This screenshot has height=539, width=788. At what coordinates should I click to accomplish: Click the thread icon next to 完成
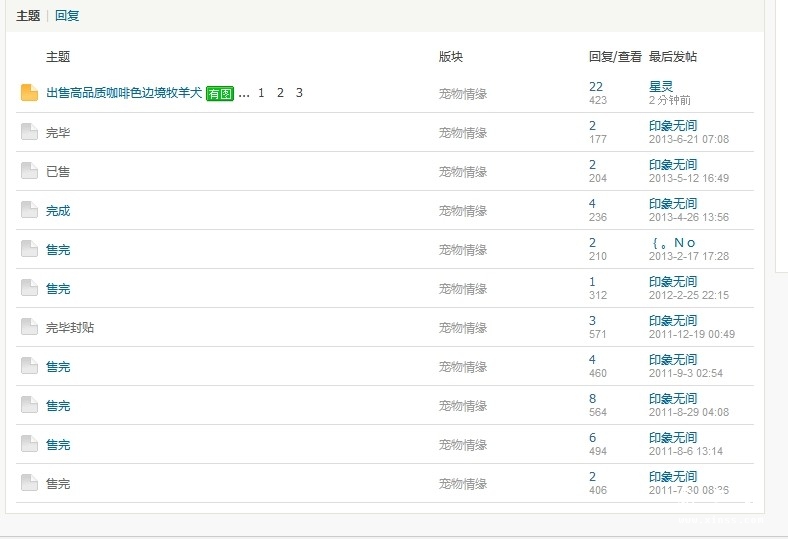click(29, 210)
